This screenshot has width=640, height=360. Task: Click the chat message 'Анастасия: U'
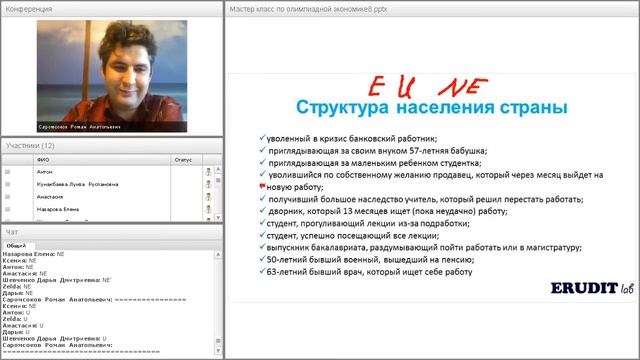click(23, 325)
